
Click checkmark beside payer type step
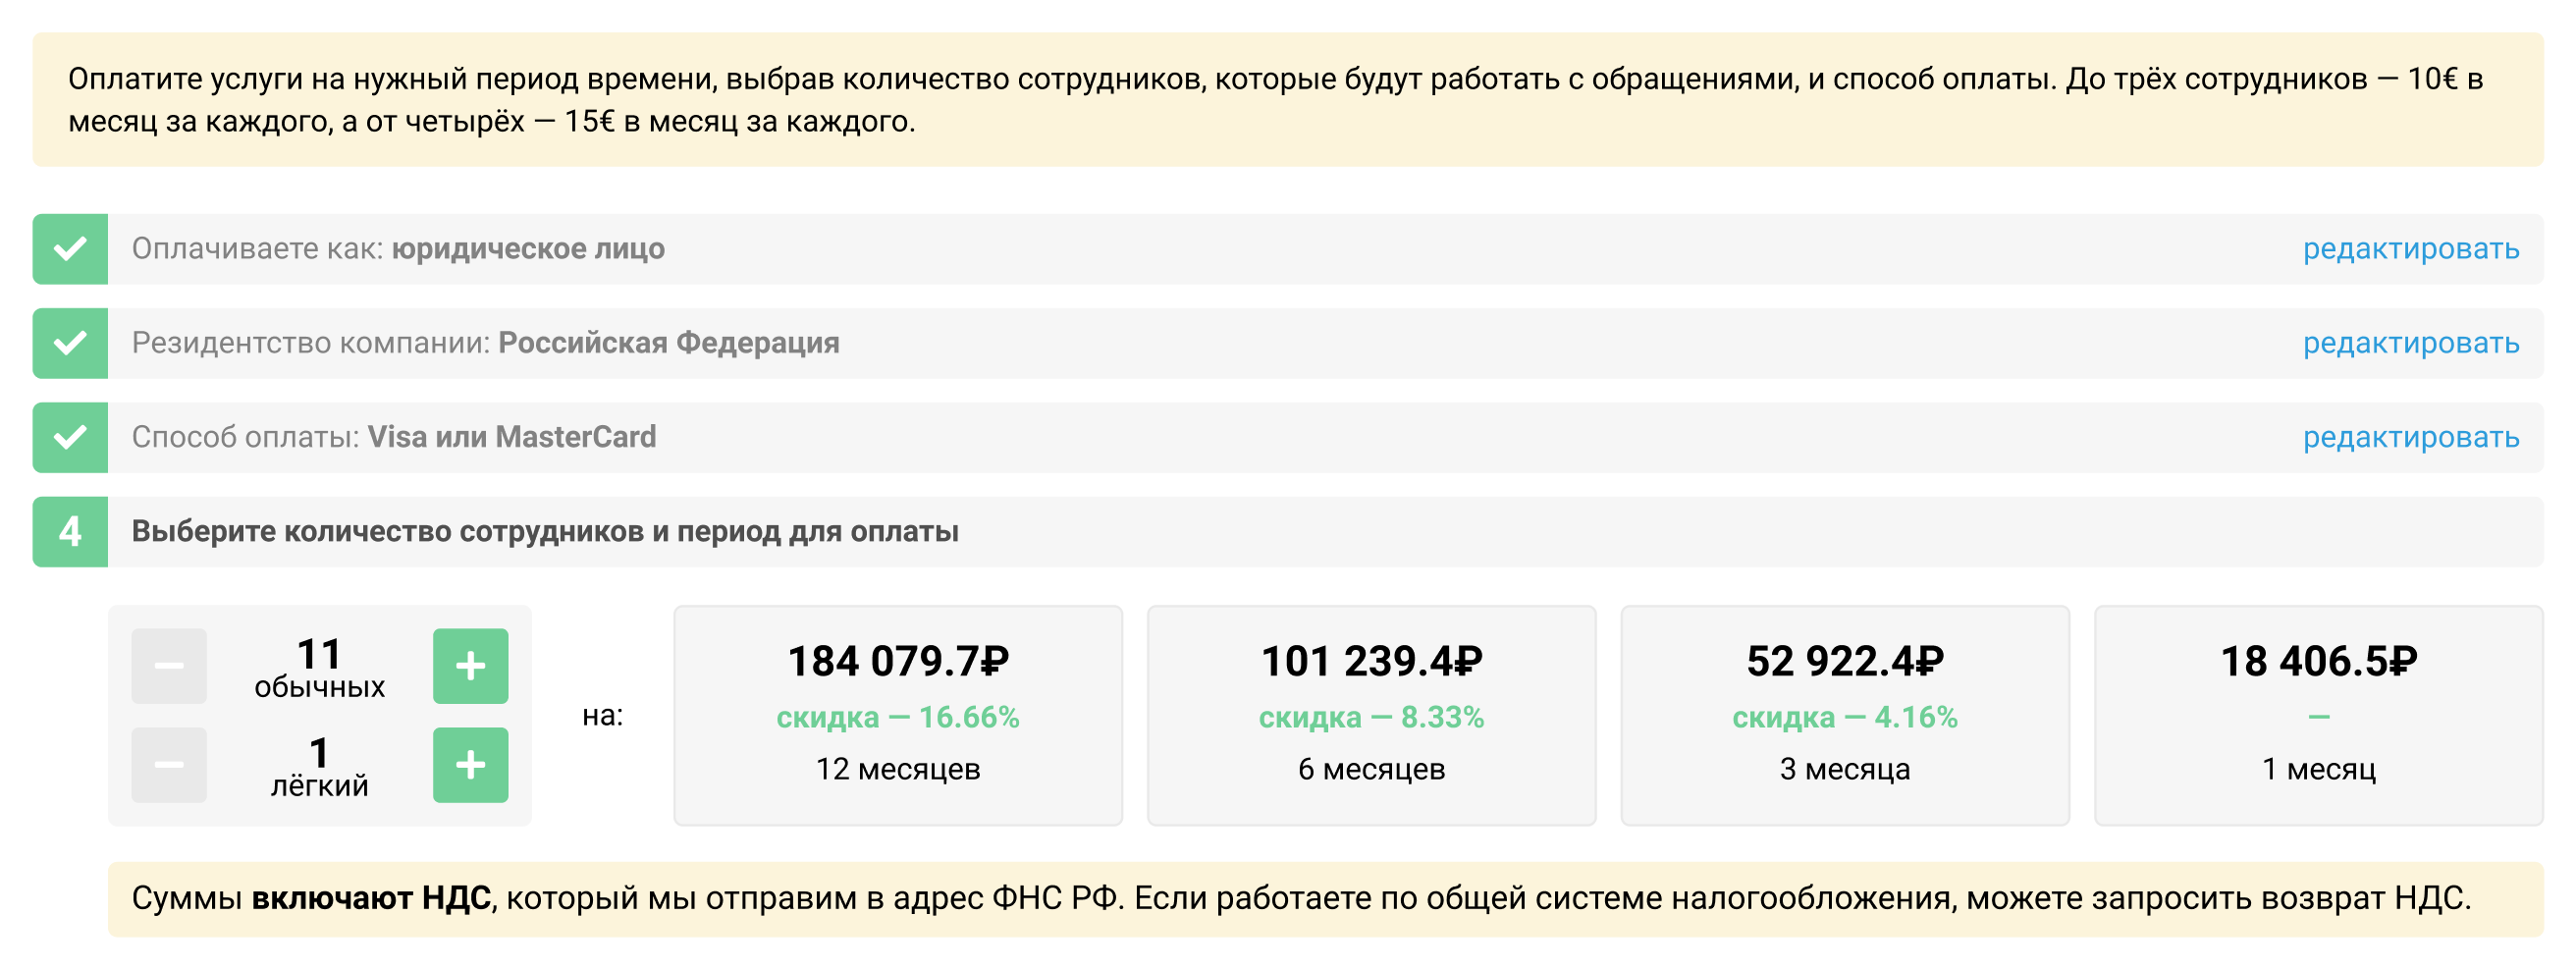(70, 249)
